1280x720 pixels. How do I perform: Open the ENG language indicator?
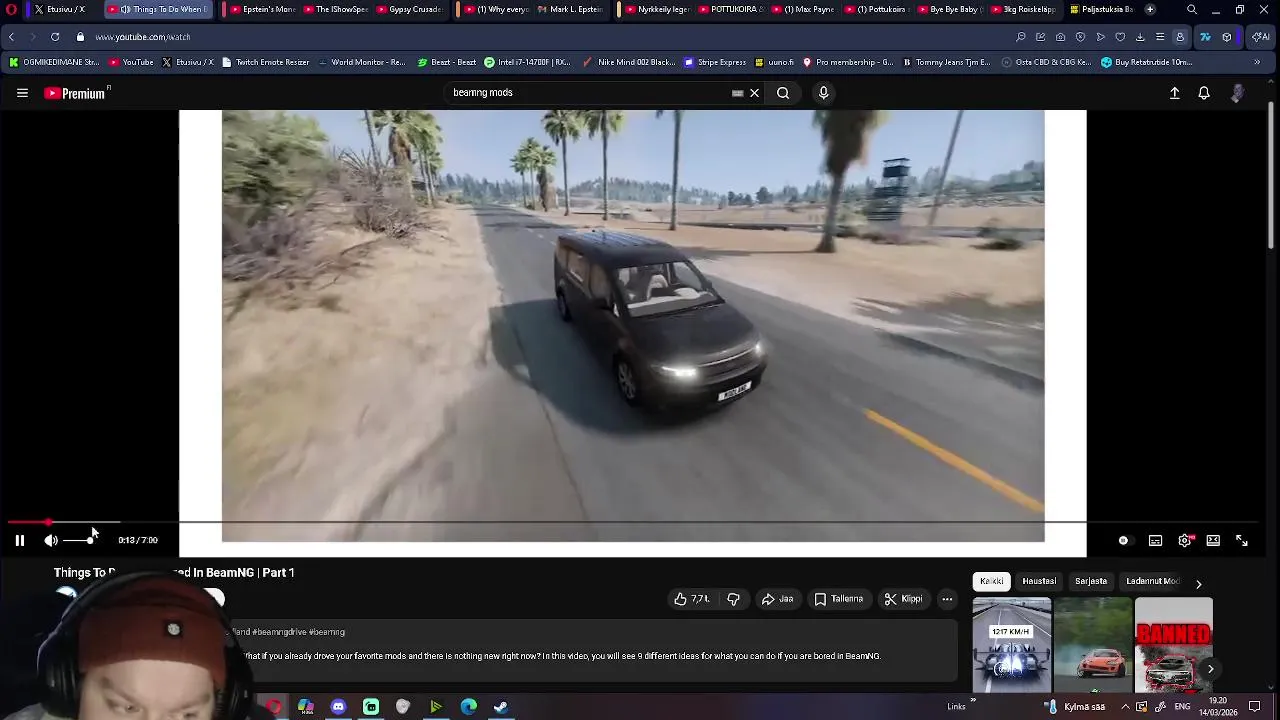(1182, 707)
